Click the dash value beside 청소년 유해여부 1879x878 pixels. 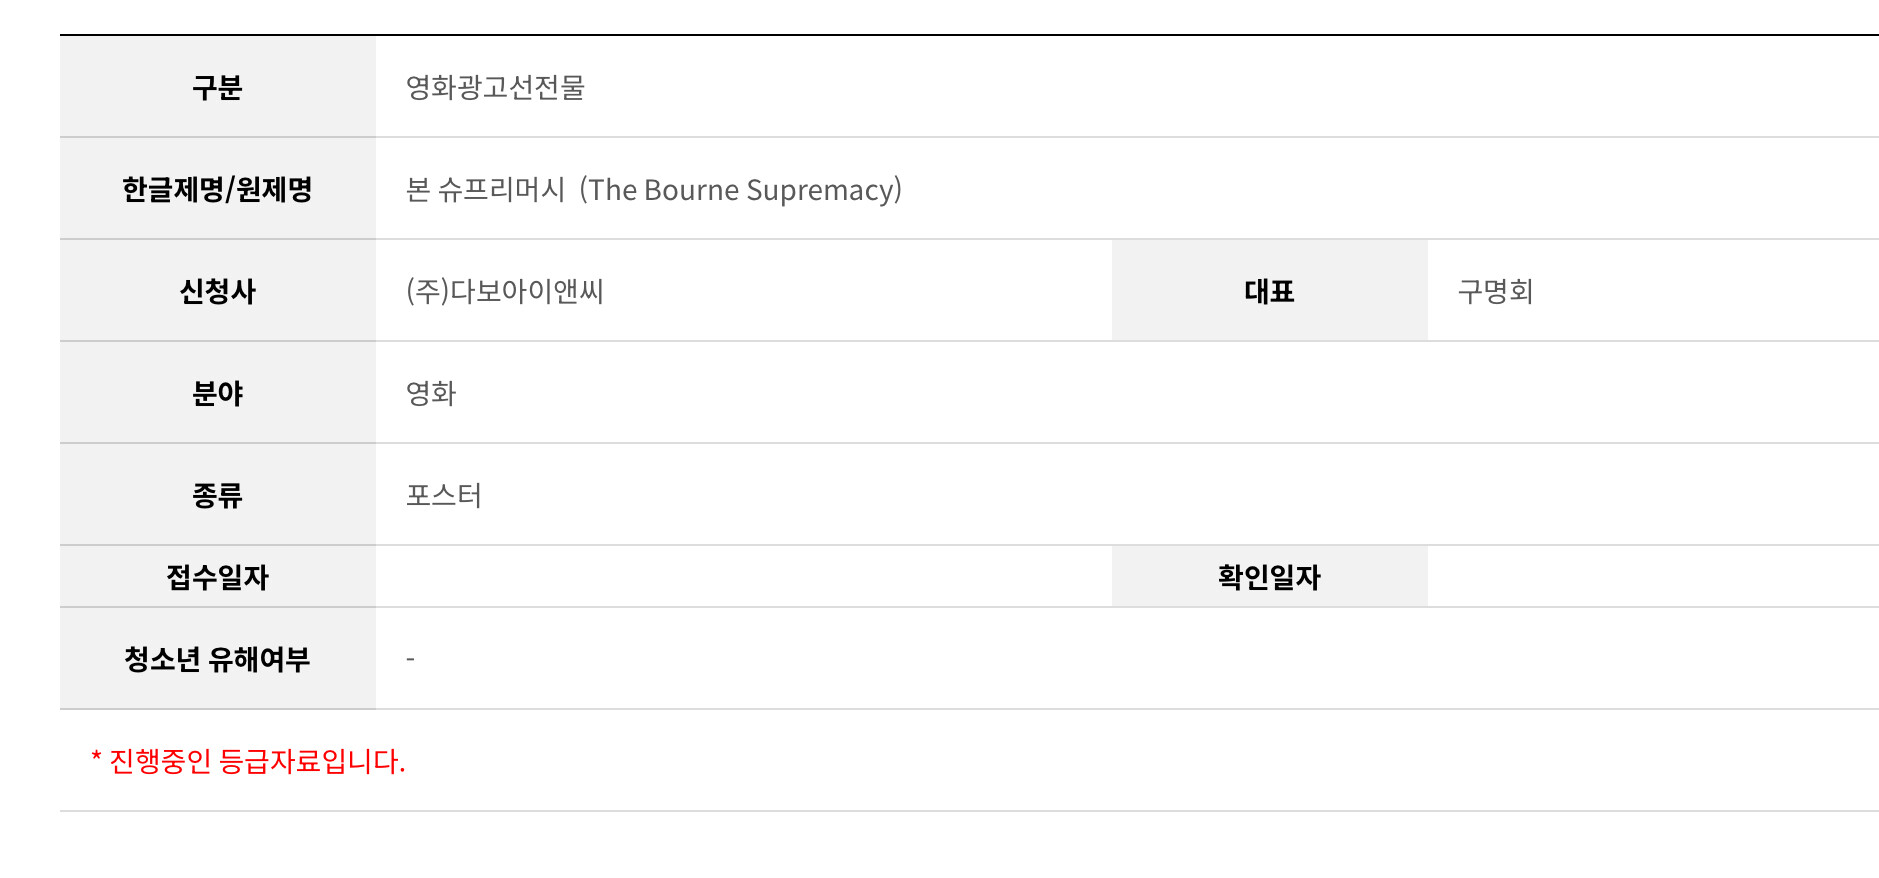(411, 659)
